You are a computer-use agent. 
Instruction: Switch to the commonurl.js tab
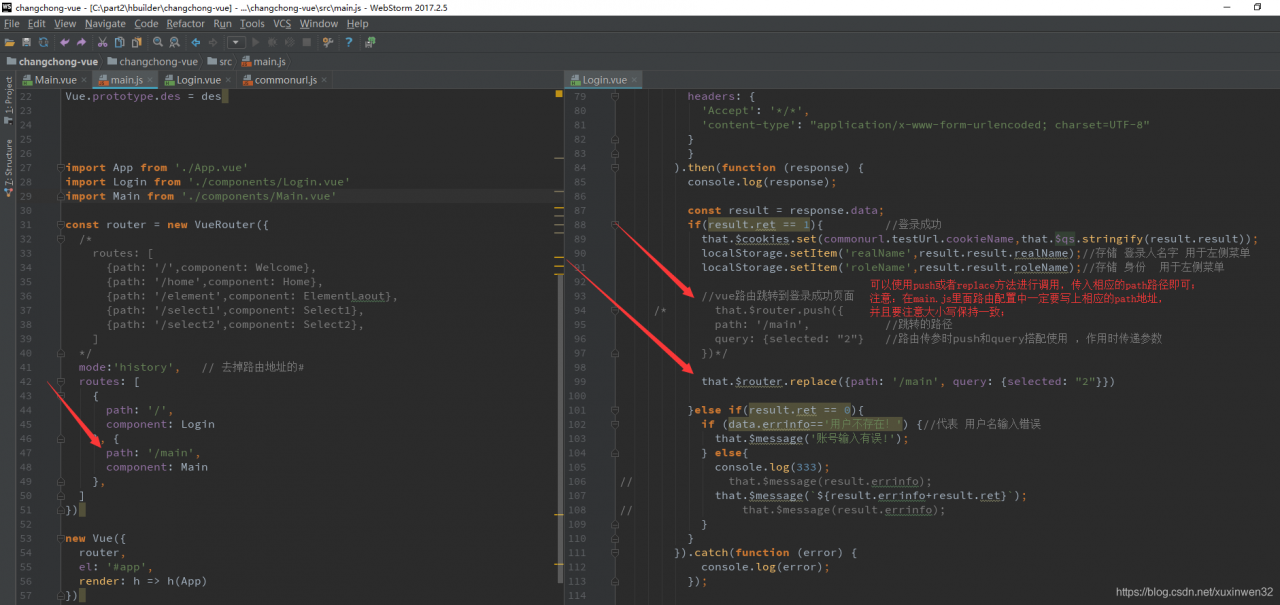285,80
